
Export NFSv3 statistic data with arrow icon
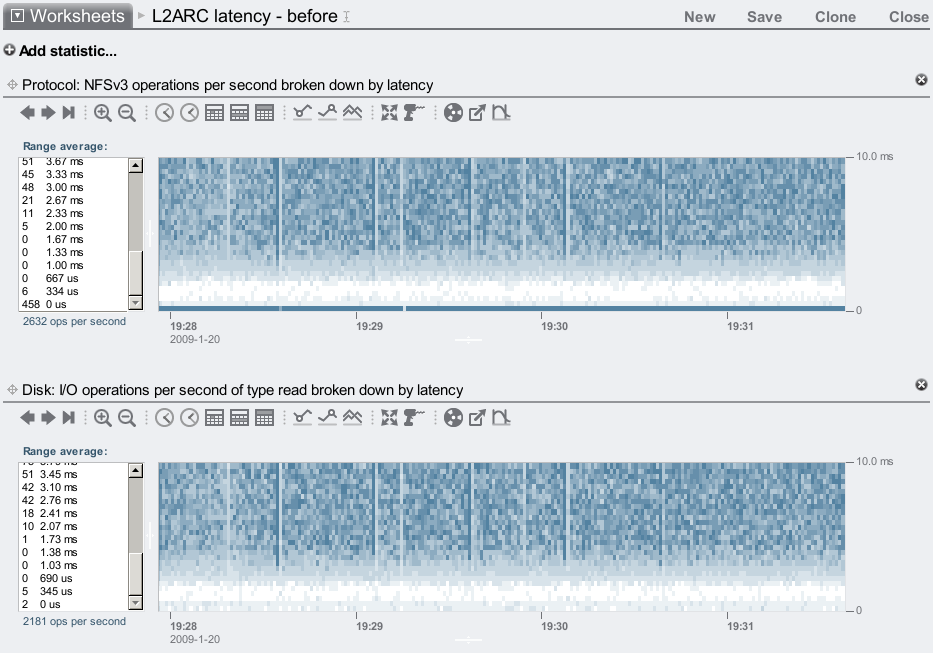click(477, 114)
